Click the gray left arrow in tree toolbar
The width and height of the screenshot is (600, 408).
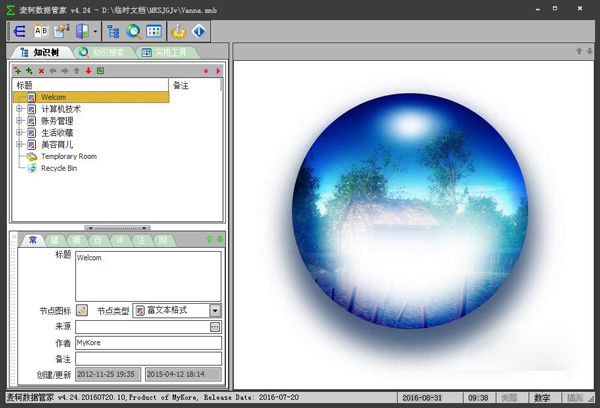click(53, 71)
